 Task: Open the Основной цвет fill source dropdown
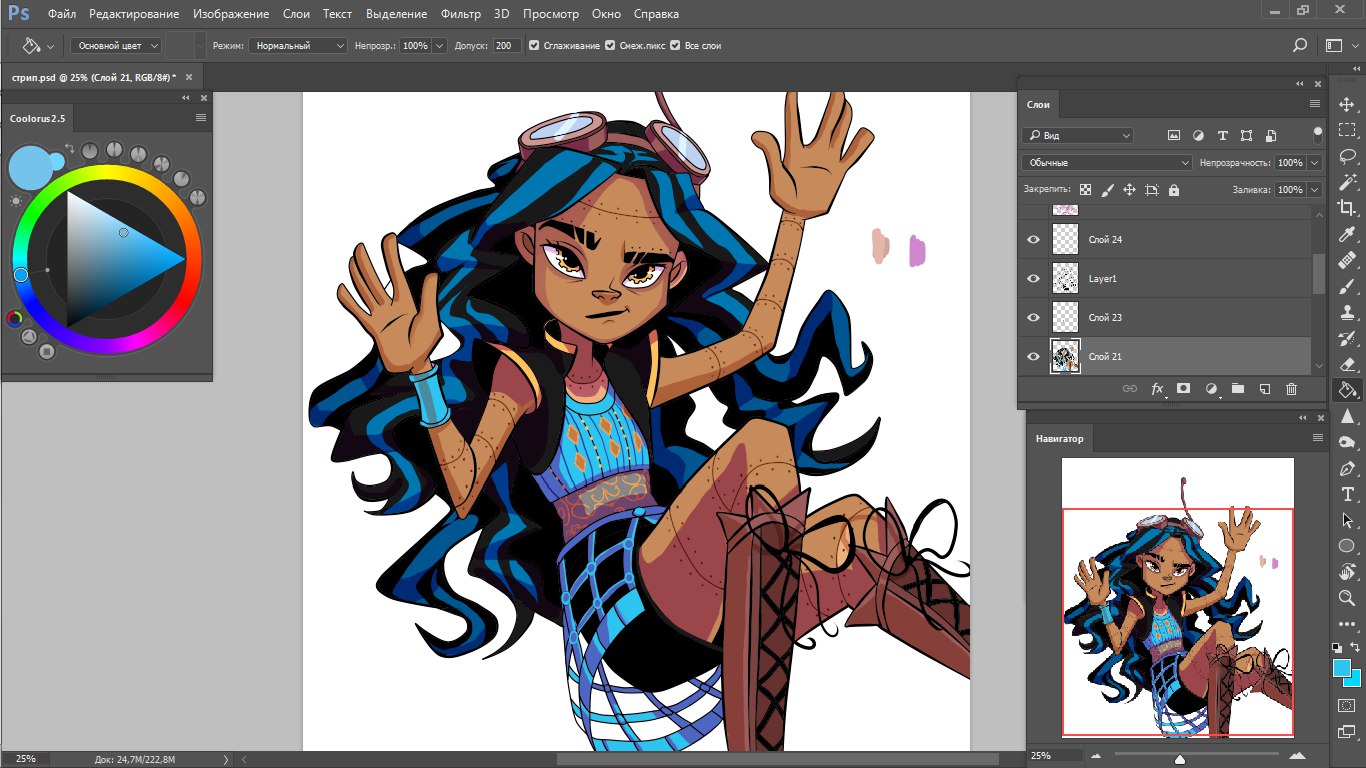pos(115,46)
